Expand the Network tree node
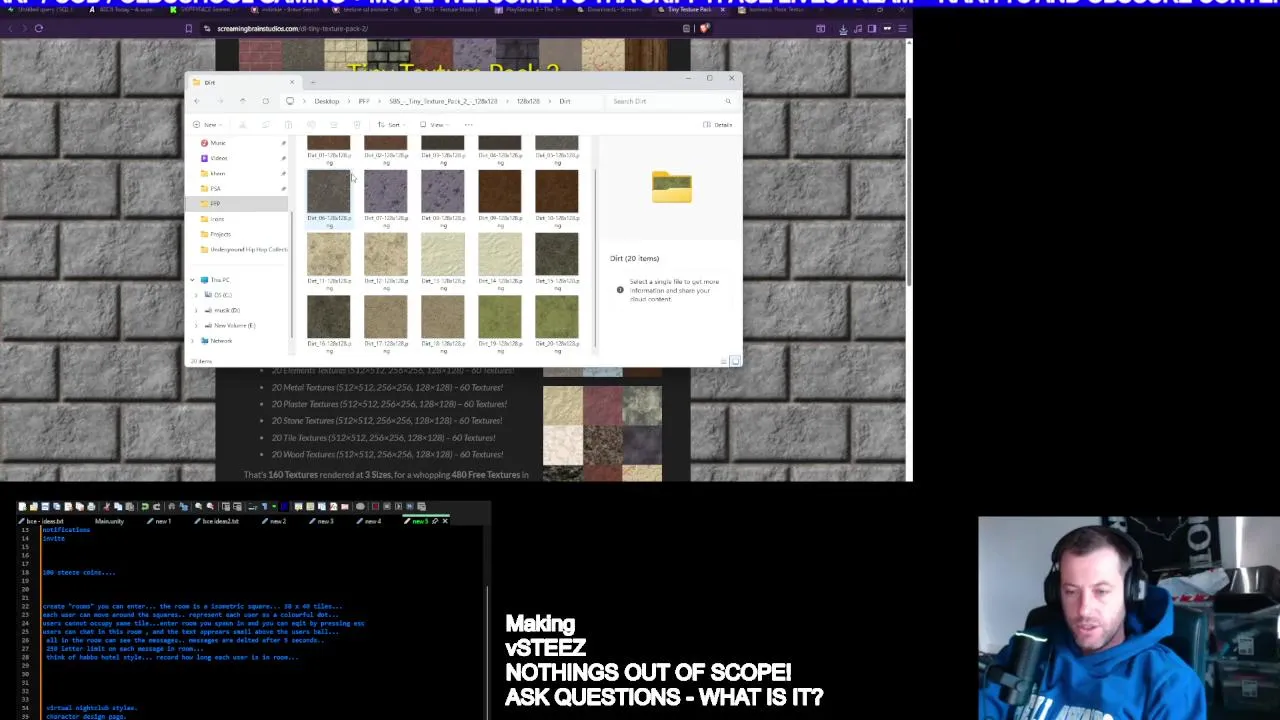Viewport: 1280px width, 720px height. (x=193, y=341)
